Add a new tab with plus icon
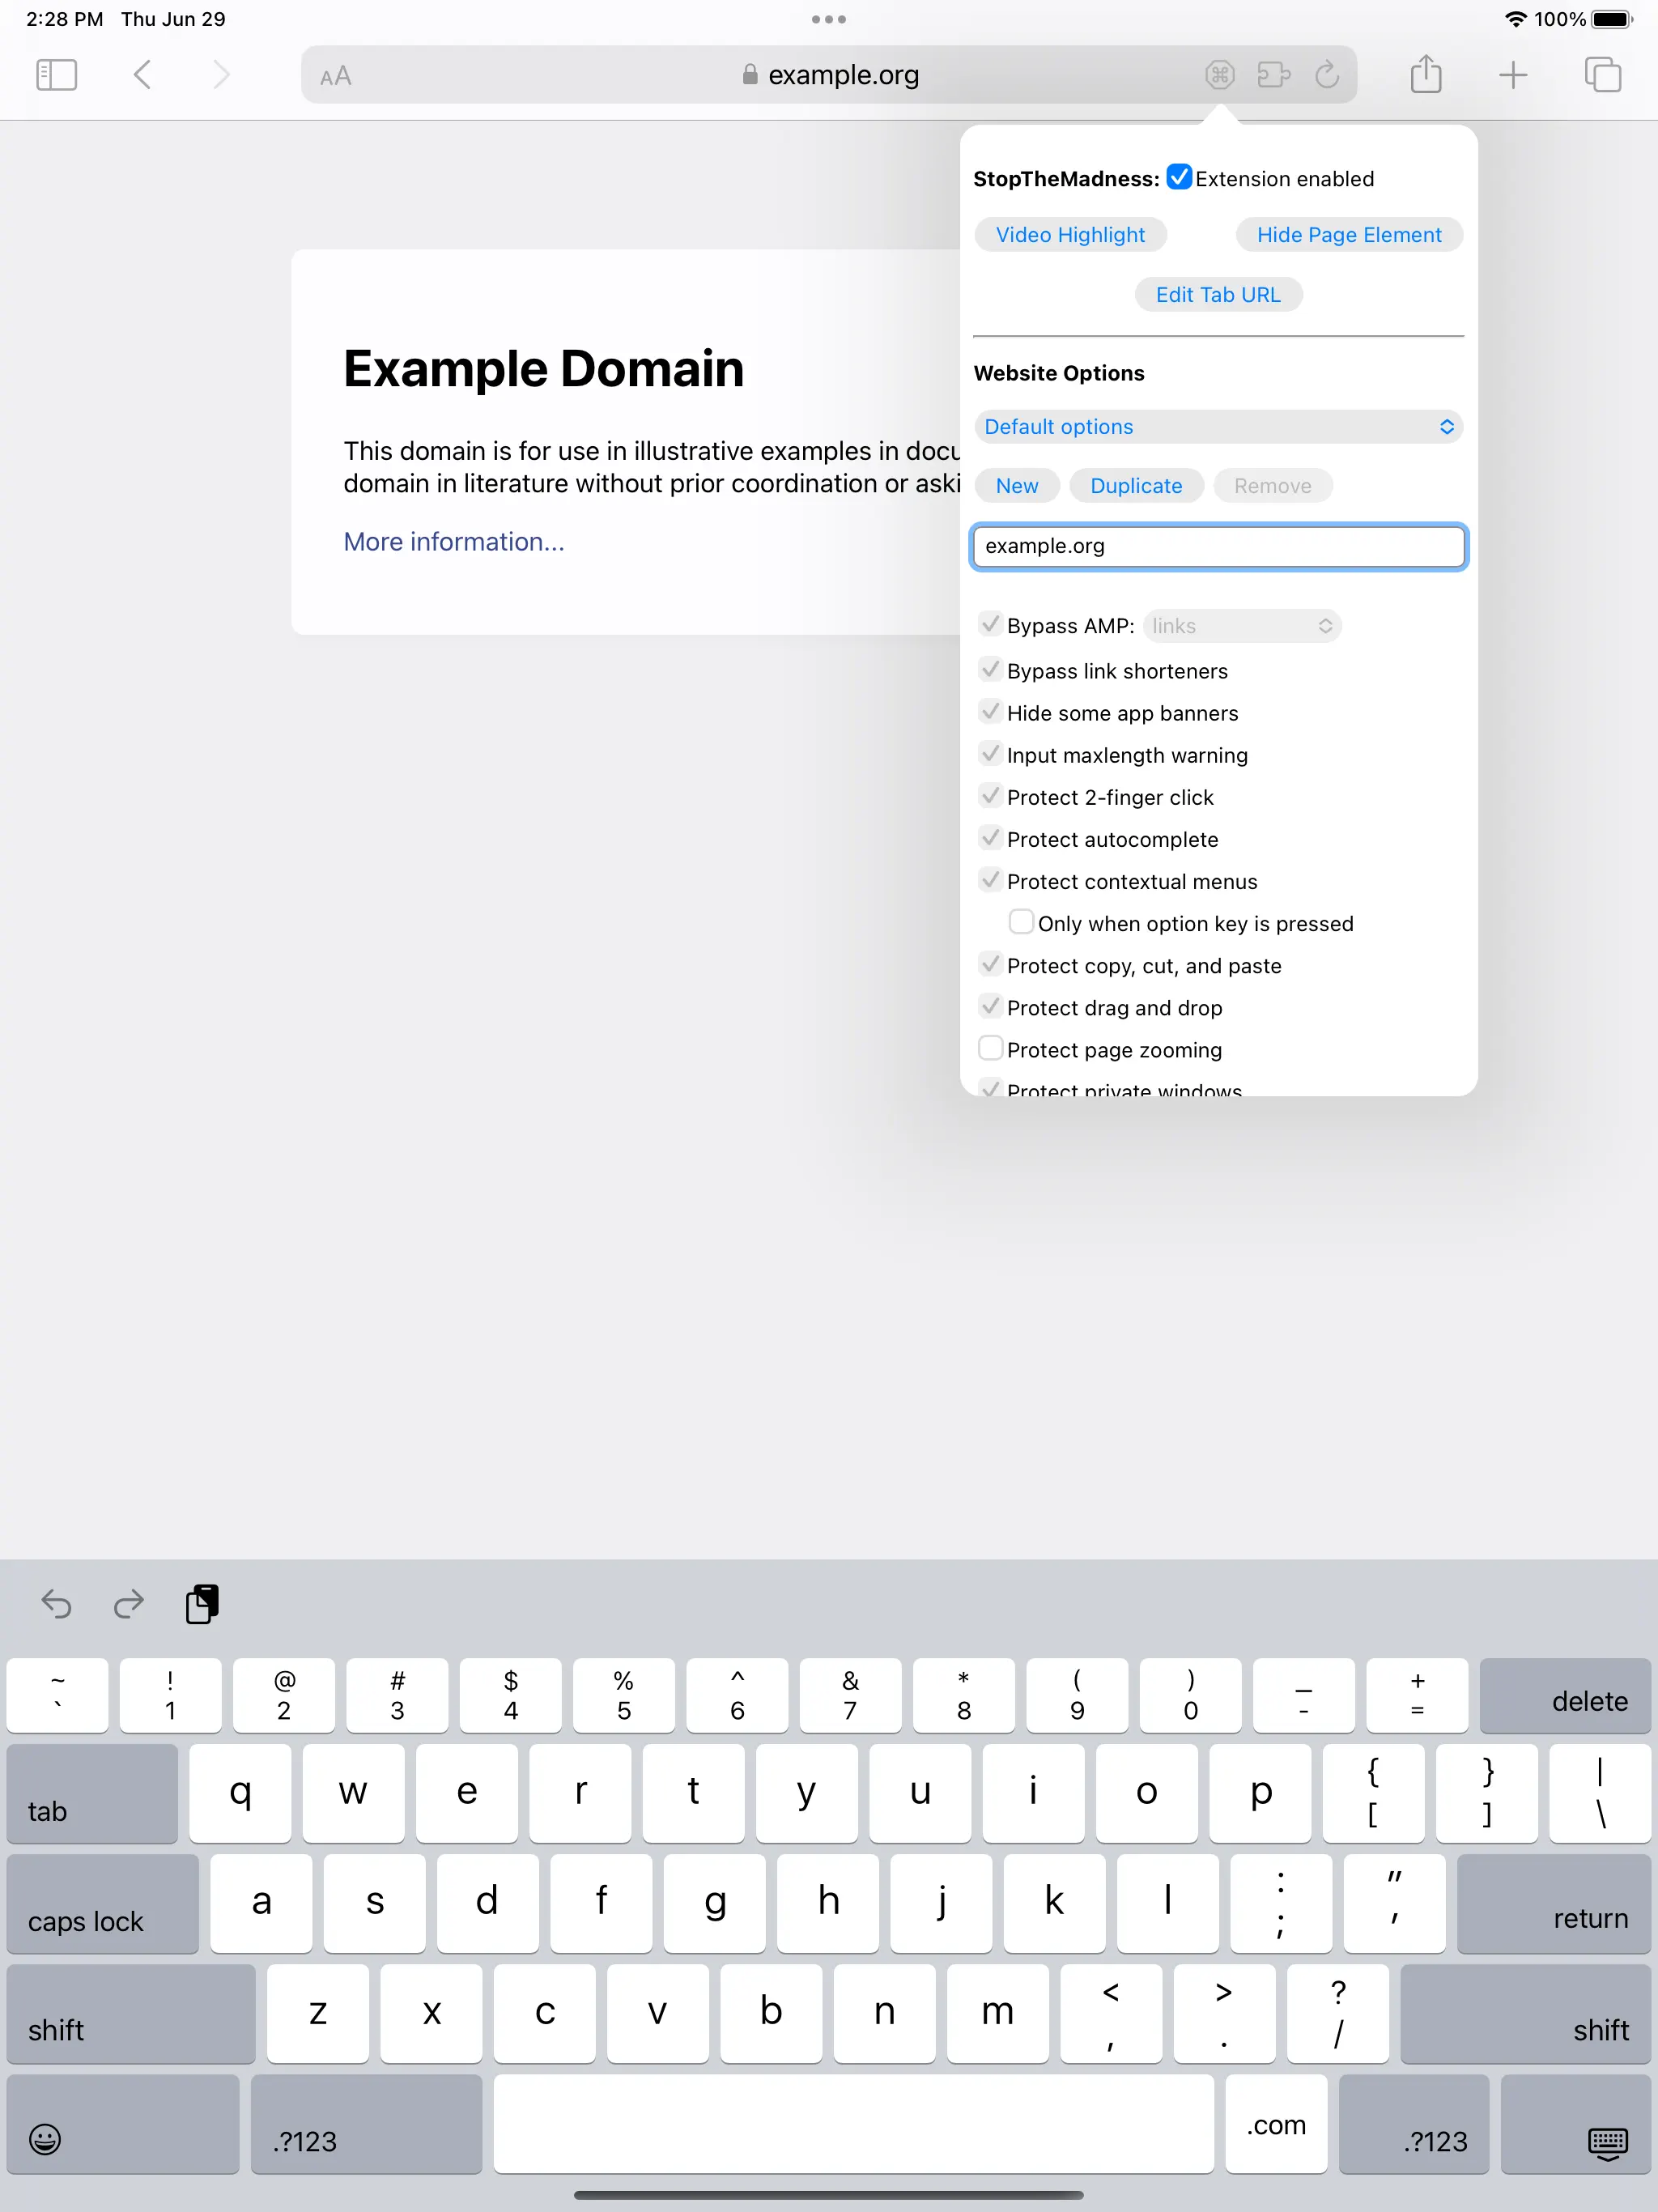 tap(1513, 75)
